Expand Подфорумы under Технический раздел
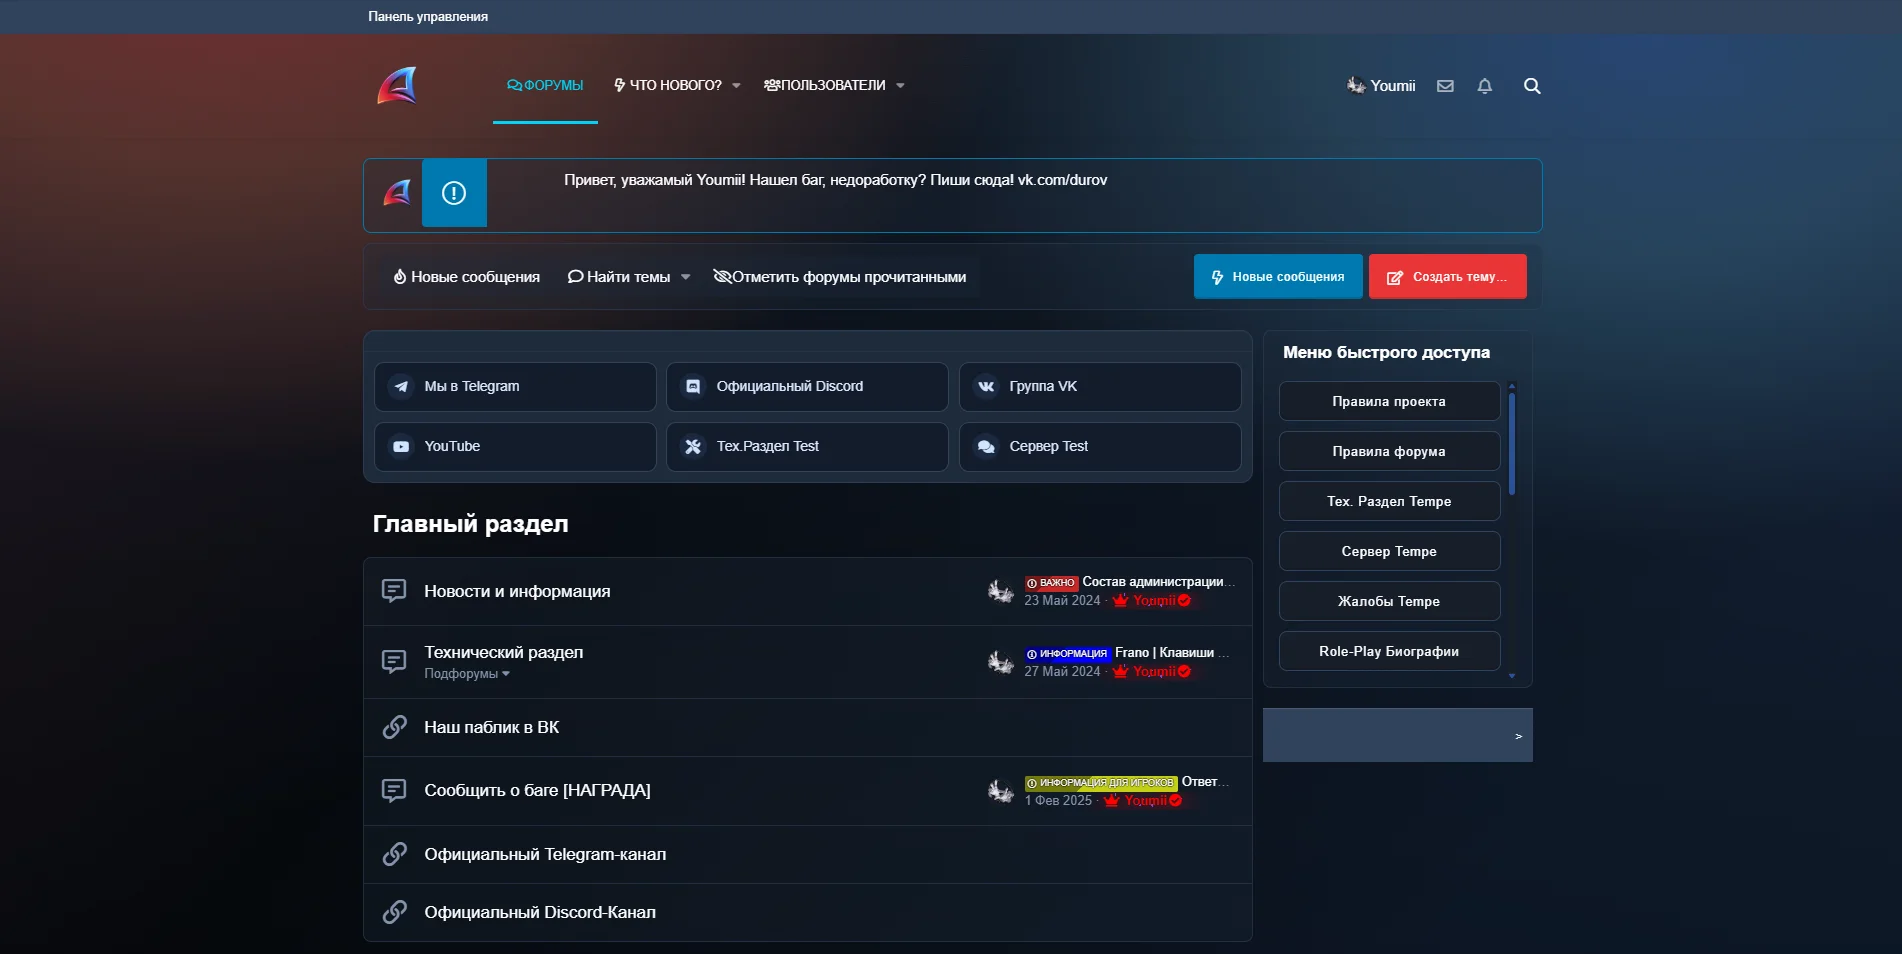Viewport: 1902px width, 954px height. pos(466,674)
